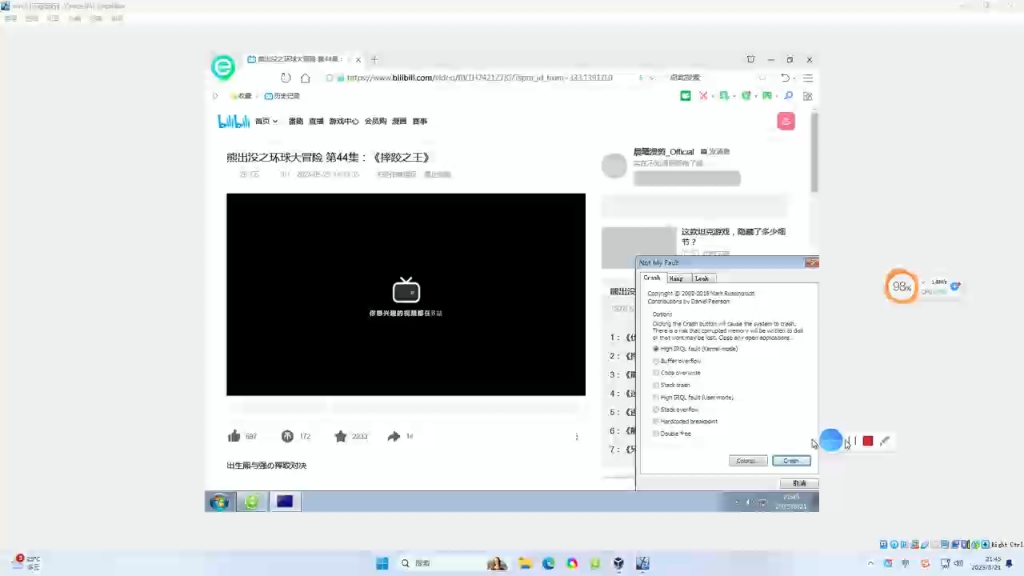Click the 360 browser logo icon

coord(223,67)
